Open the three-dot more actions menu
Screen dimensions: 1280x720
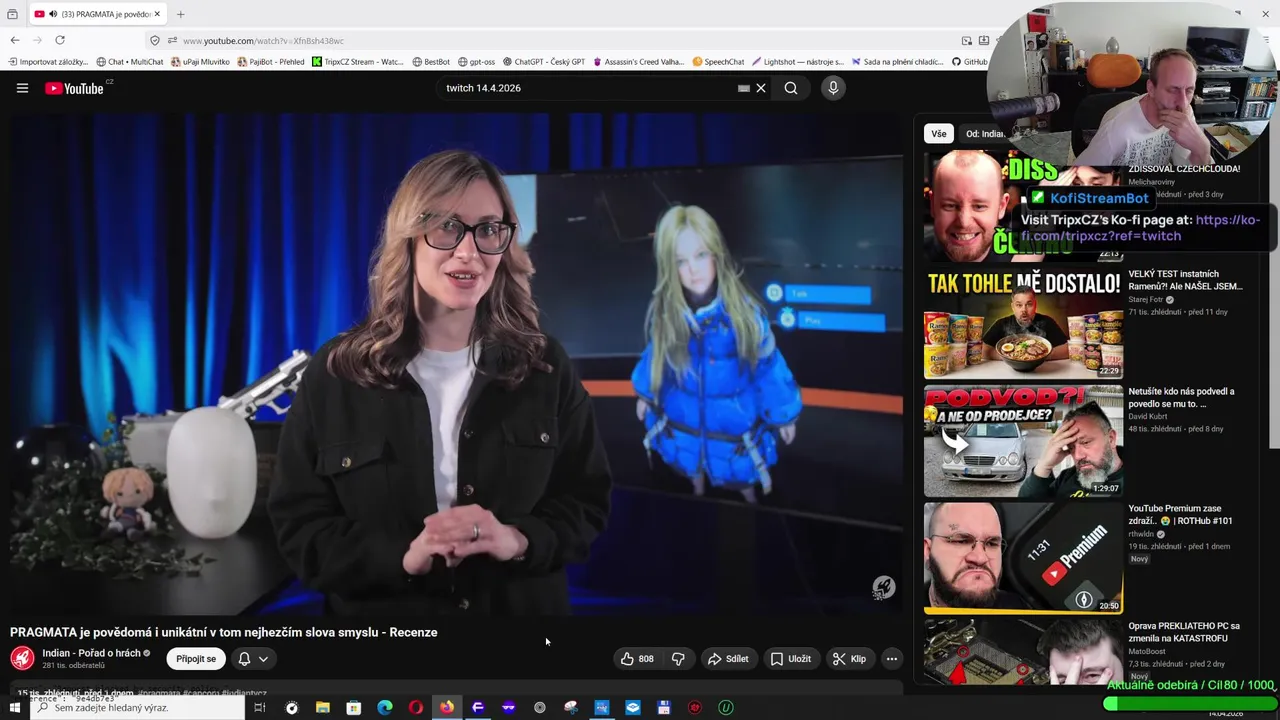(892, 659)
